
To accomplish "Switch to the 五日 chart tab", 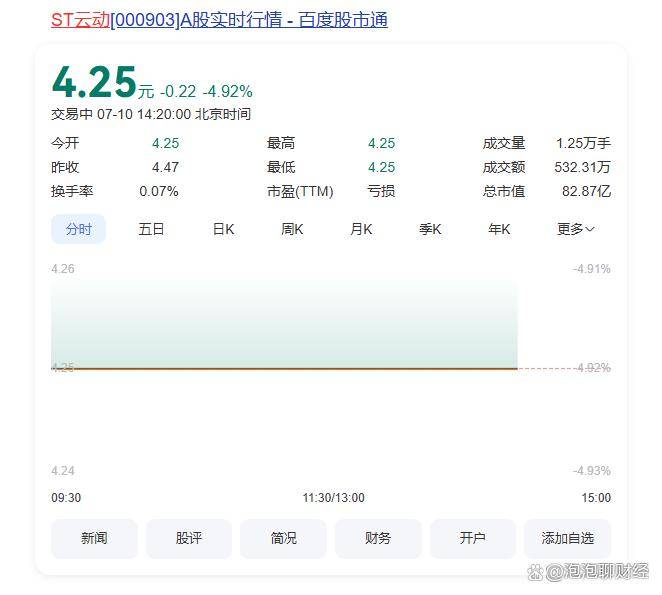I will coord(151,229).
